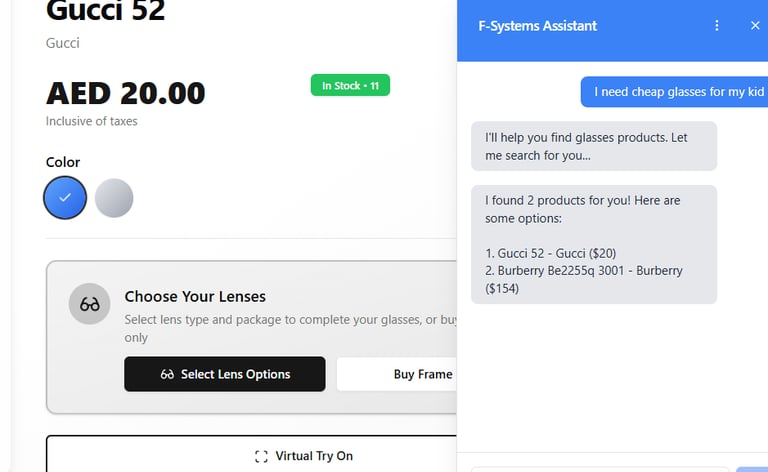Select the silver gray color swatch
Image resolution: width=768 pixels, height=472 pixels.
click(114, 198)
